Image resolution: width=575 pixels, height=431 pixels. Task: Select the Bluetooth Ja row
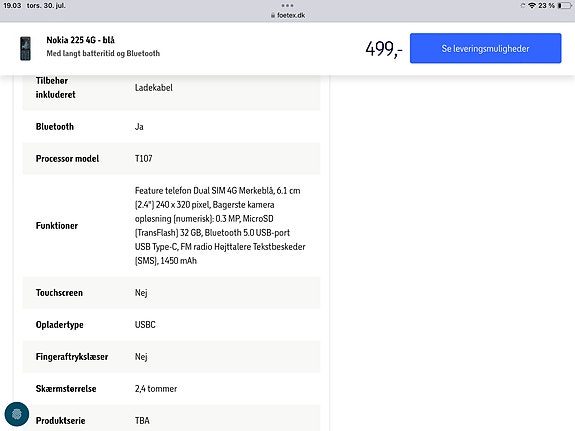(x=171, y=127)
